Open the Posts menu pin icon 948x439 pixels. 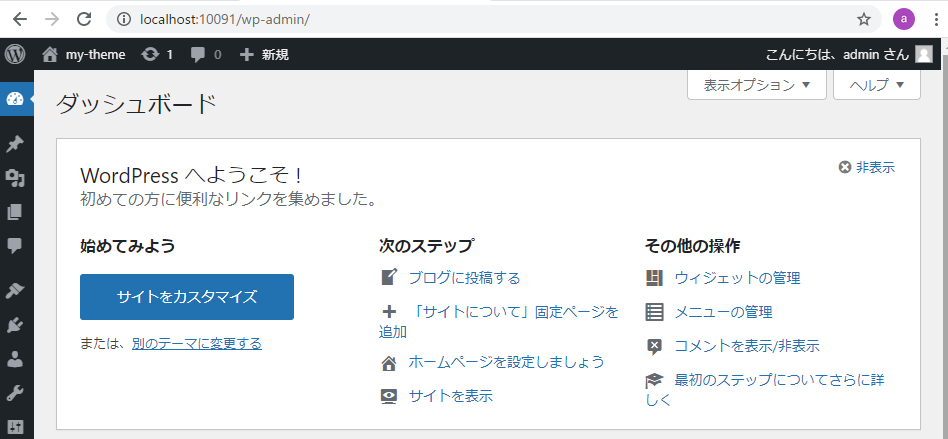pyautogui.click(x=15, y=144)
